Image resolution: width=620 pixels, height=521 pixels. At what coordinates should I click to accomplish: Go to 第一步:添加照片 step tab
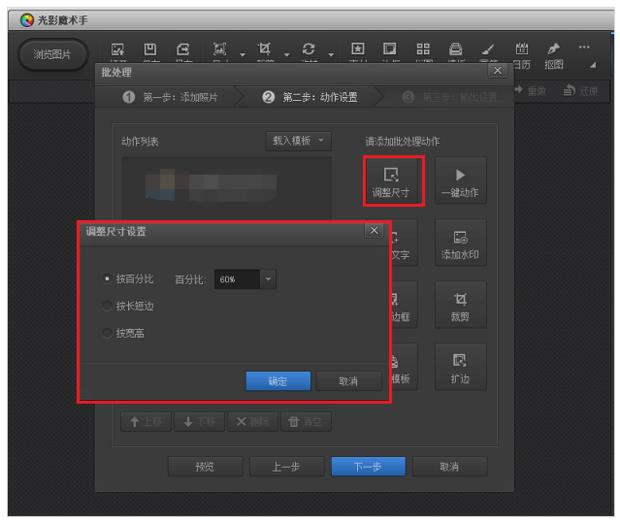(x=177, y=97)
